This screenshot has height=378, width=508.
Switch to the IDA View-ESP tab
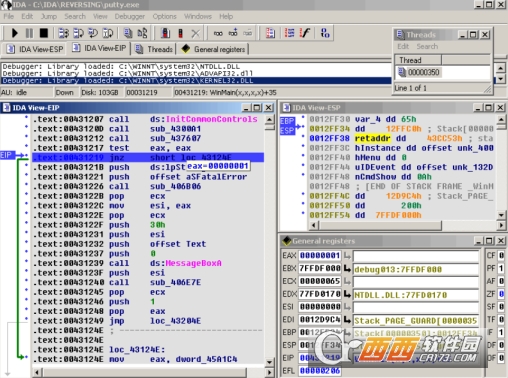[35, 49]
